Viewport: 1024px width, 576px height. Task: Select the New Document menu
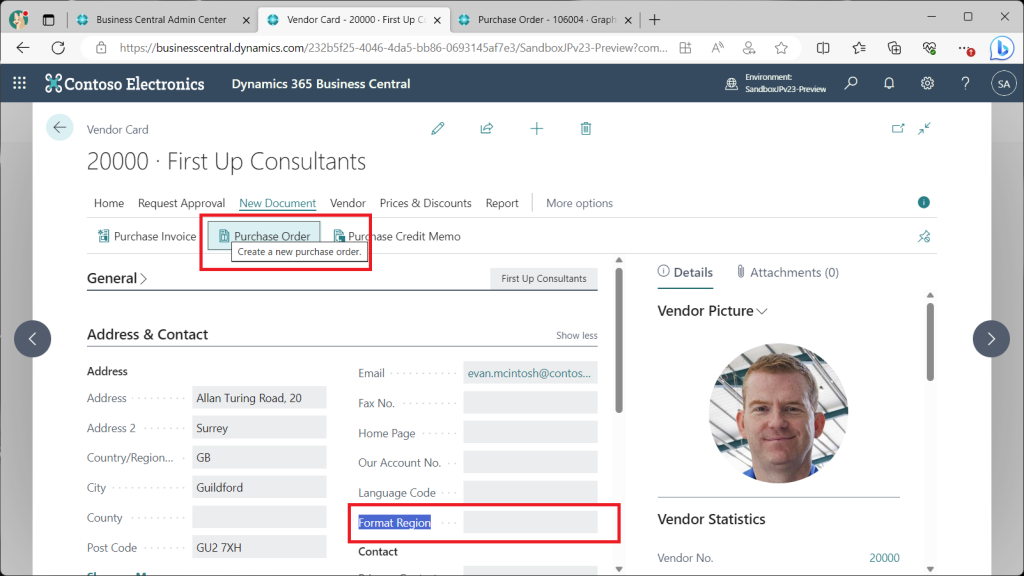click(278, 203)
